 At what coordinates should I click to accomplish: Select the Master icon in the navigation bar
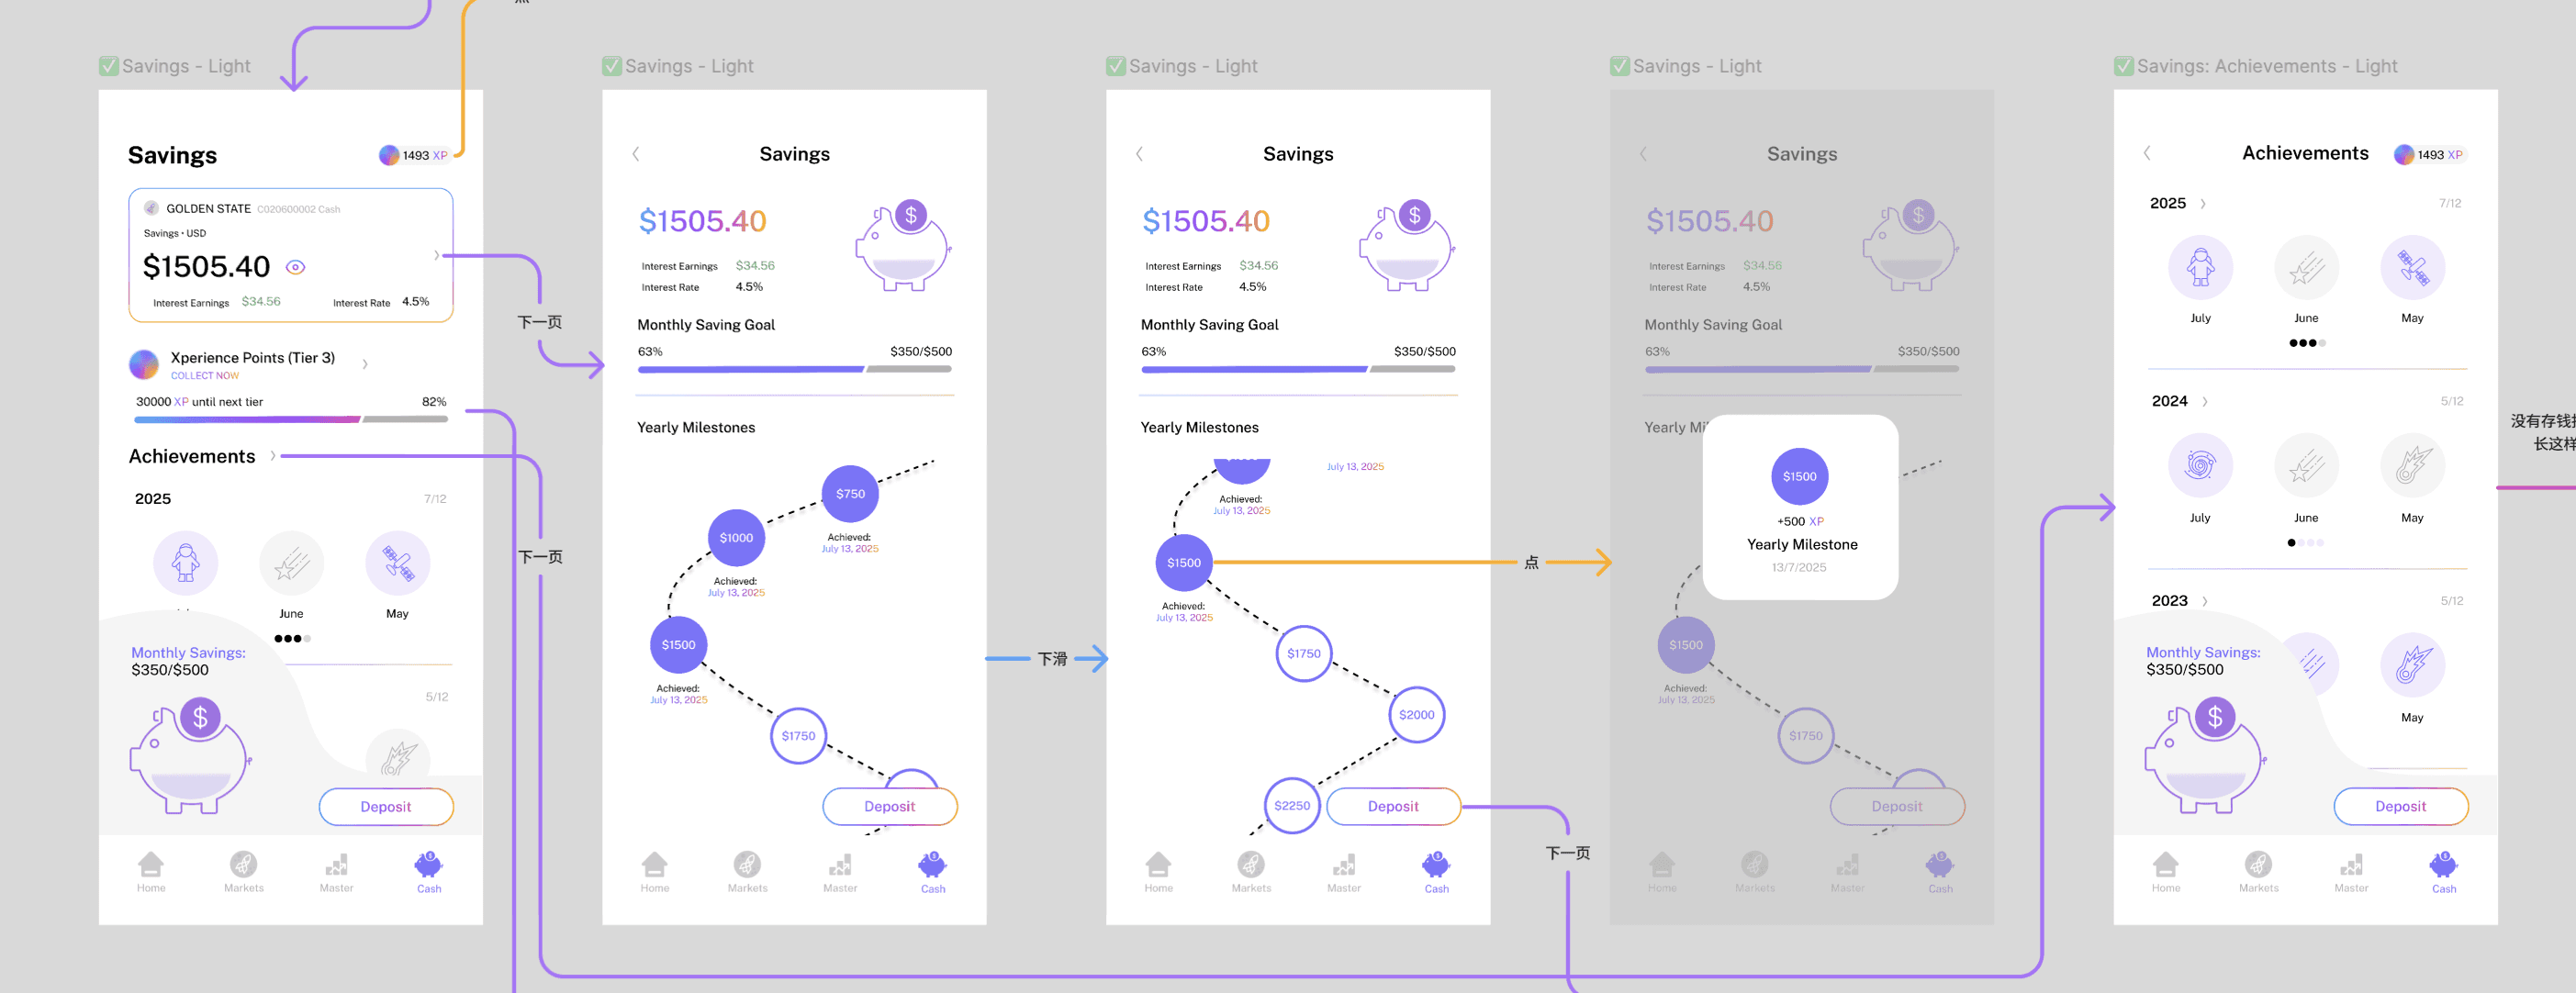click(x=336, y=864)
